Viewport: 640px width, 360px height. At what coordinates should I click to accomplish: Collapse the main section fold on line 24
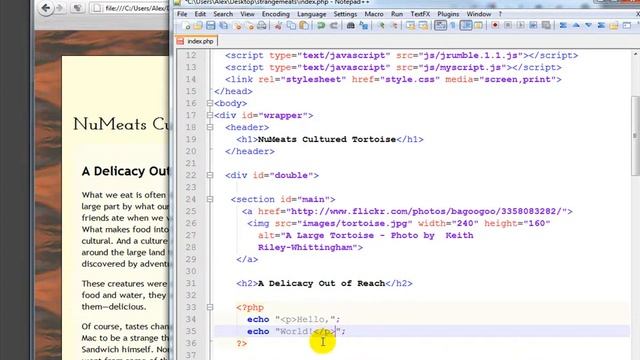[210, 199]
